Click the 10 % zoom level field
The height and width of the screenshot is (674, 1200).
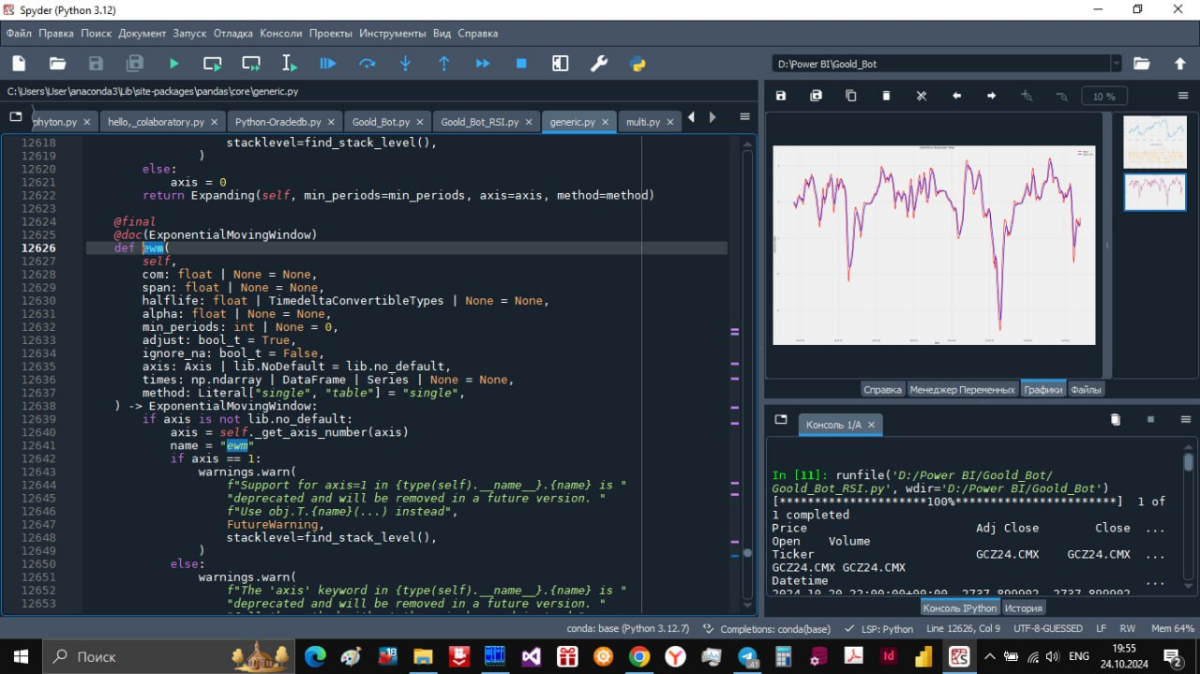(x=1105, y=96)
